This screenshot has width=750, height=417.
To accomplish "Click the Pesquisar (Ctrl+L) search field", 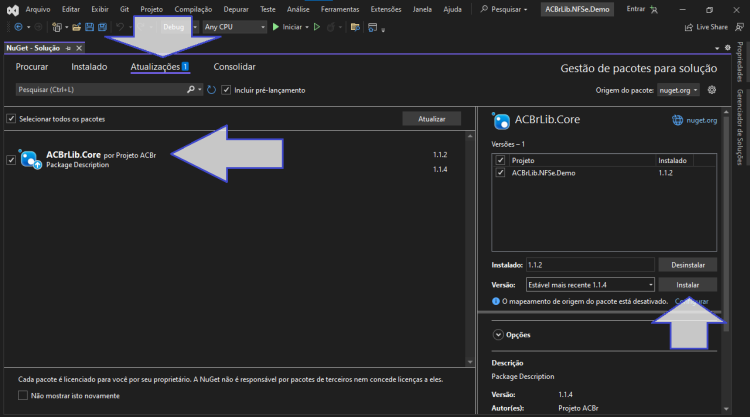I will [x=101, y=89].
